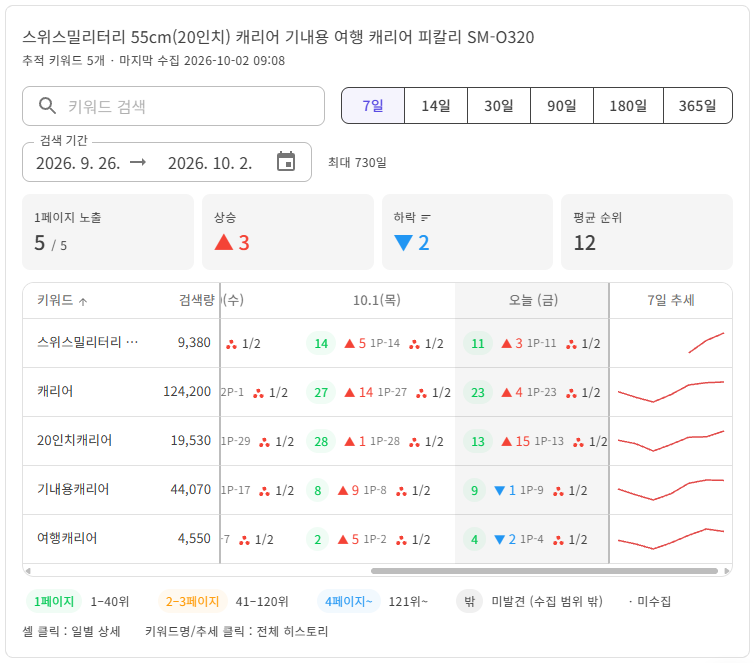
Task: Click 10.1 rank badge 28 for 20인치캐리어
Action: 321,441
